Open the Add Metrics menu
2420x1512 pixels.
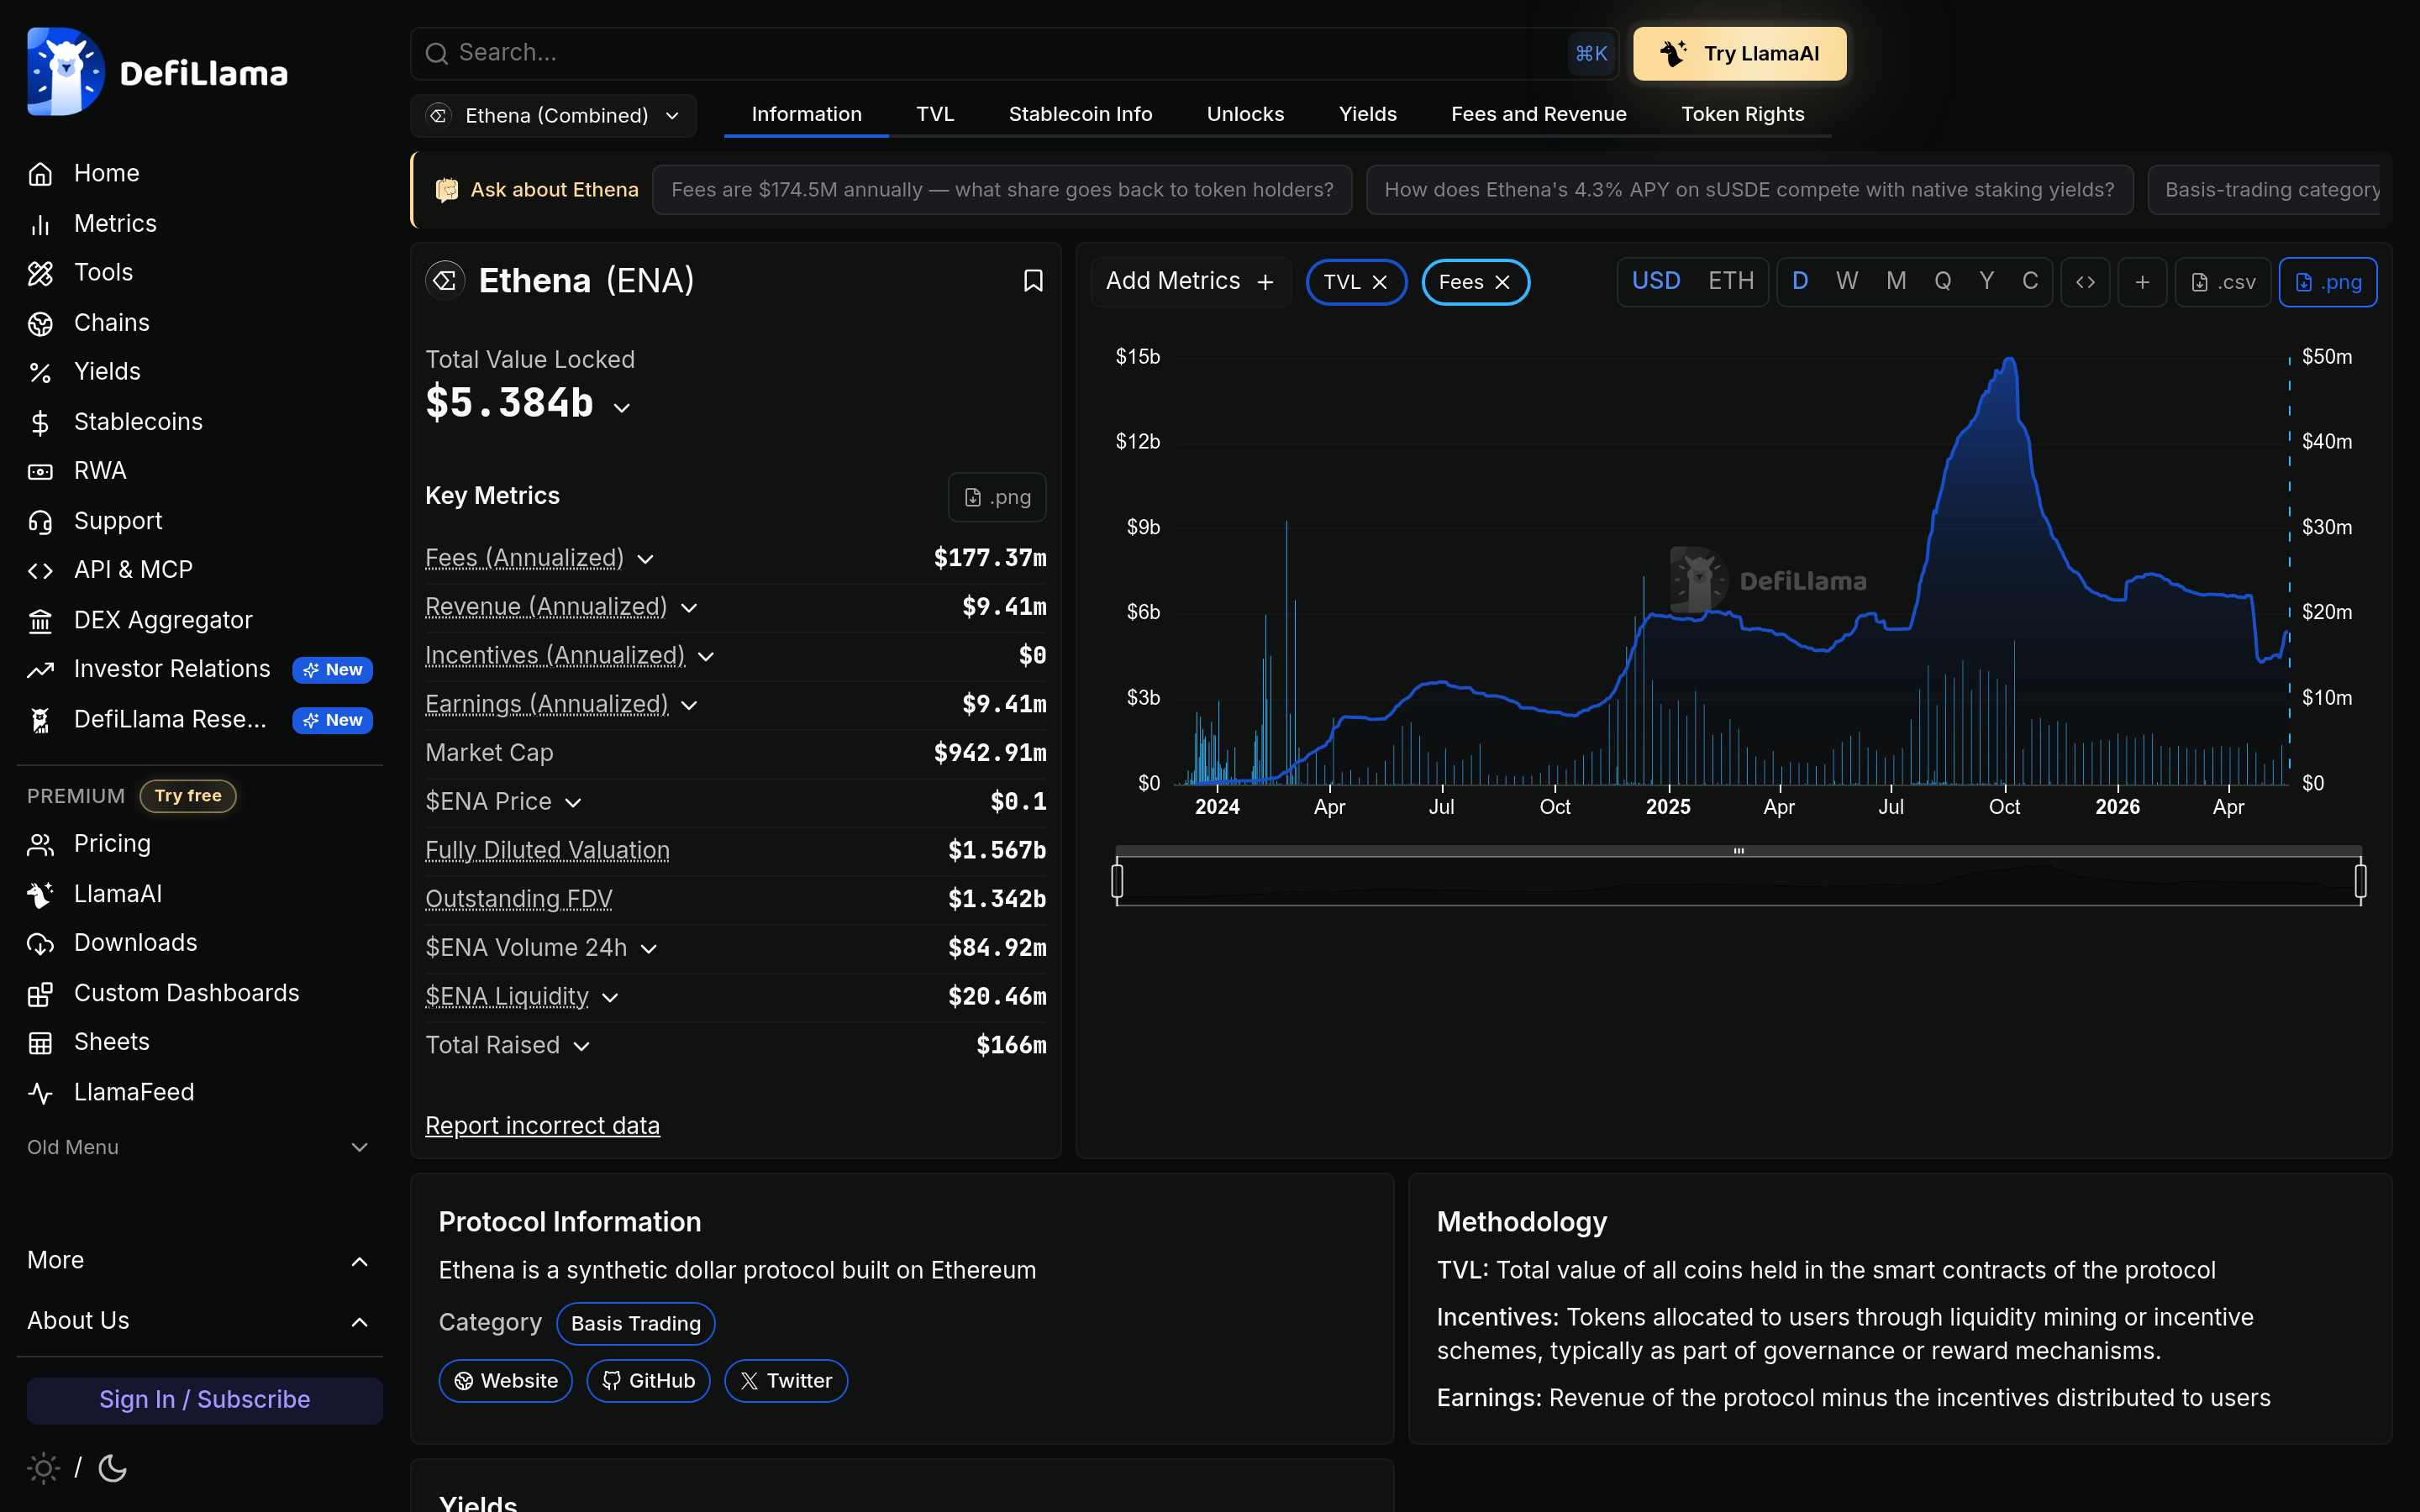pyautogui.click(x=1190, y=282)
